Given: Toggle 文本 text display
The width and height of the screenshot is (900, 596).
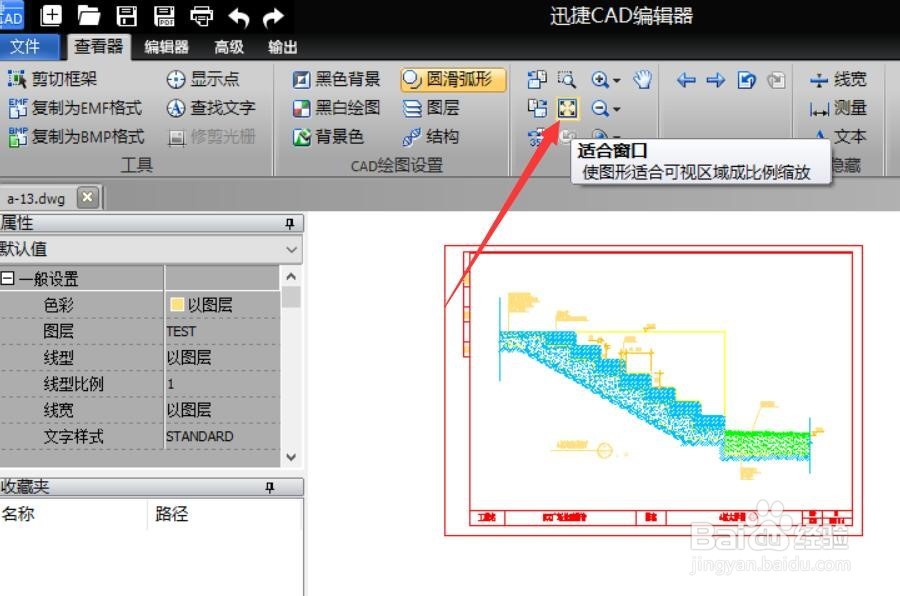Looking at the screenshot, I should 841,137.
